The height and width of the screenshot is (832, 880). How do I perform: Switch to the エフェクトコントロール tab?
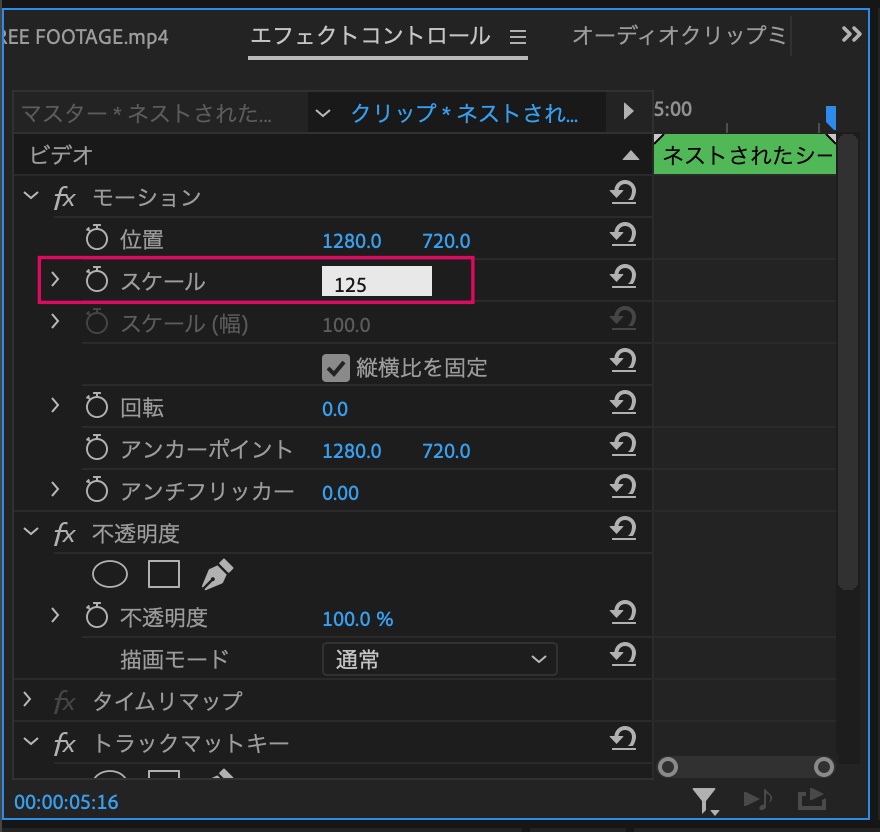pos(370,36)
